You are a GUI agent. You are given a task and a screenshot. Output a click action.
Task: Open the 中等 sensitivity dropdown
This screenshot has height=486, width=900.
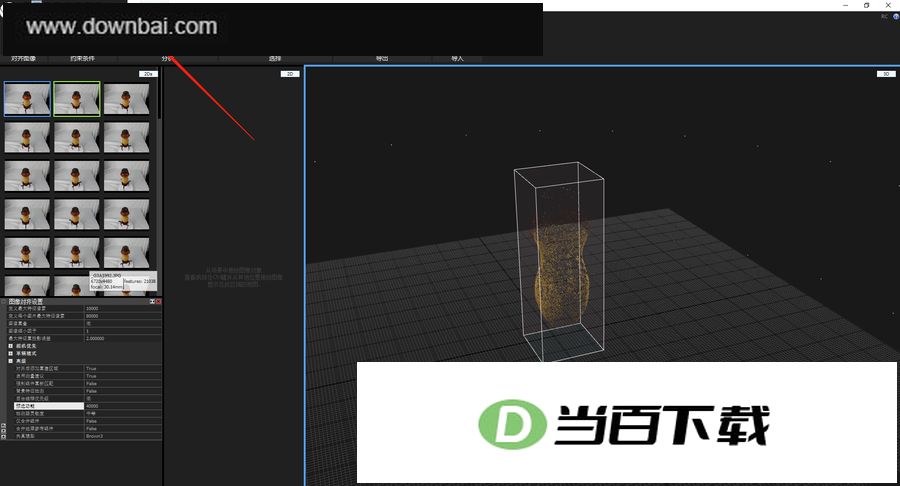coord(123,413)
